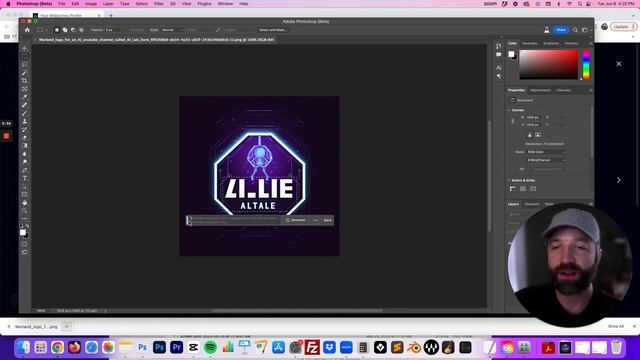Switch to the Adjustments tab

pyautogui.click(x=540, y=90)
